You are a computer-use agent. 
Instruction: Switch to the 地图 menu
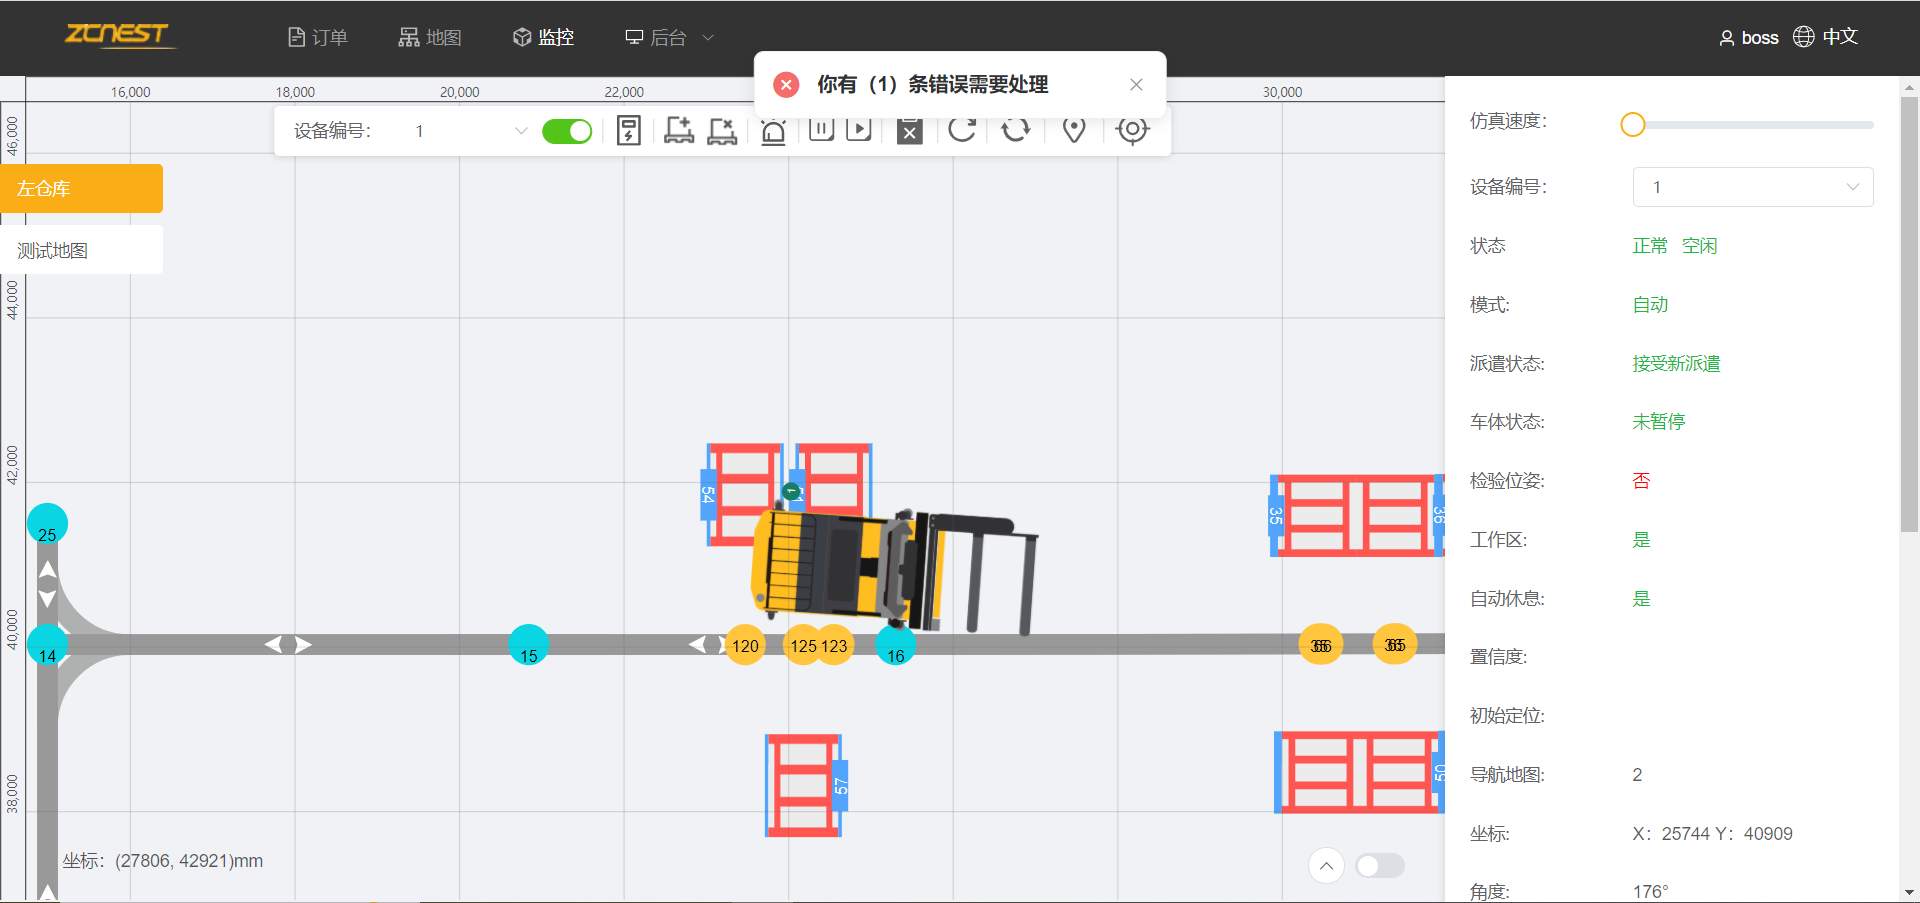[430, 38]
